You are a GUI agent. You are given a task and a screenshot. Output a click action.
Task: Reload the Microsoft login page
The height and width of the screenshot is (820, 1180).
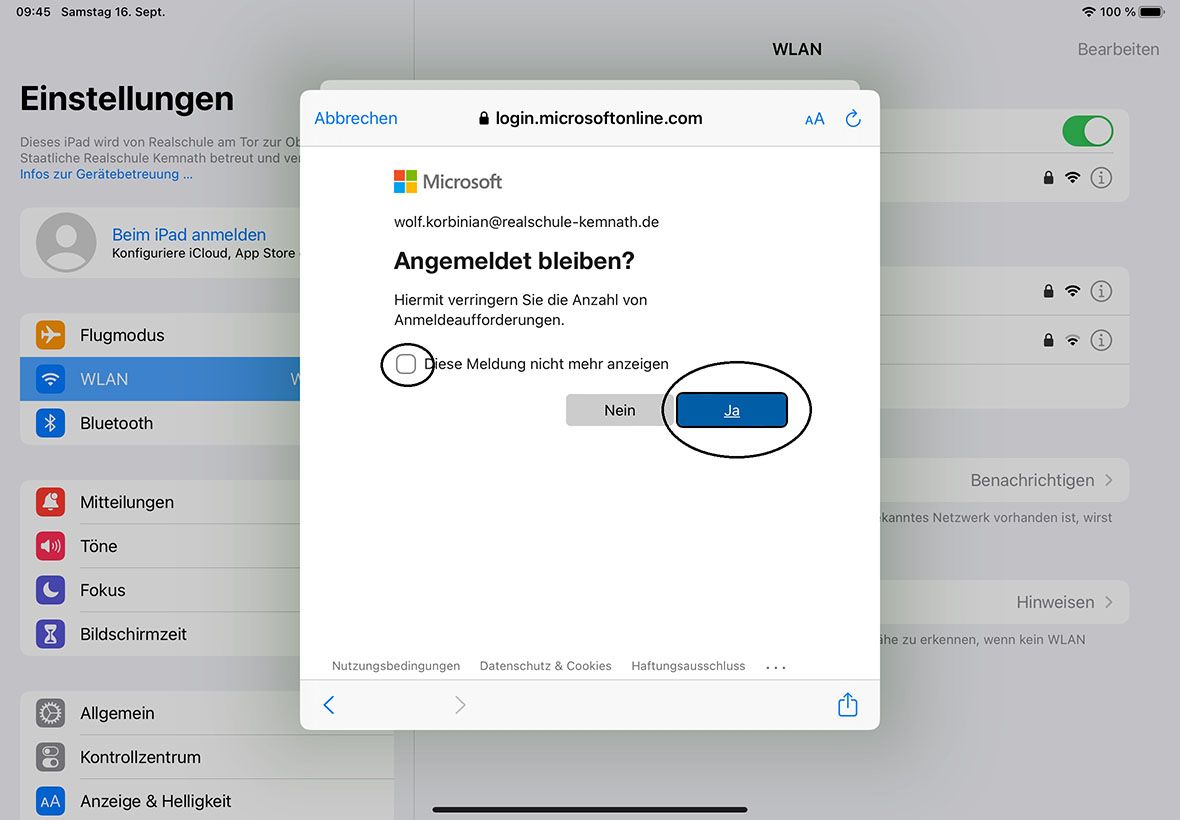click(853, 118)
